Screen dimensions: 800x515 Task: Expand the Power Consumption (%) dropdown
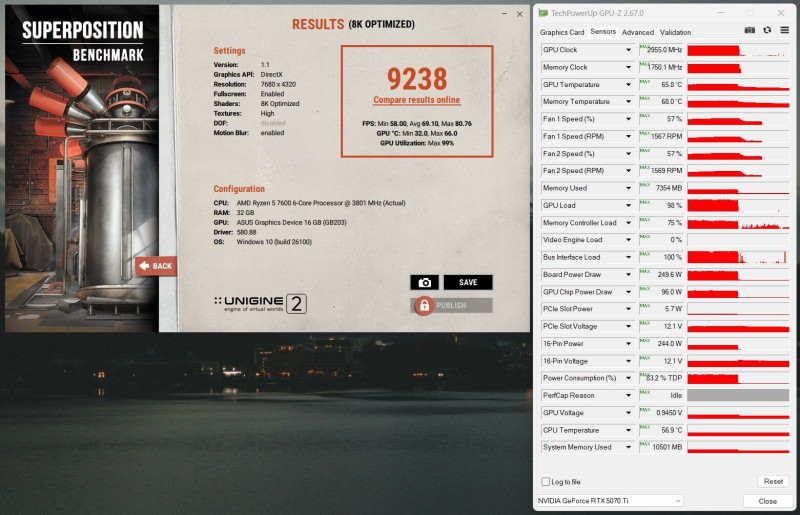pyautogui.click(x=628, y=378)
